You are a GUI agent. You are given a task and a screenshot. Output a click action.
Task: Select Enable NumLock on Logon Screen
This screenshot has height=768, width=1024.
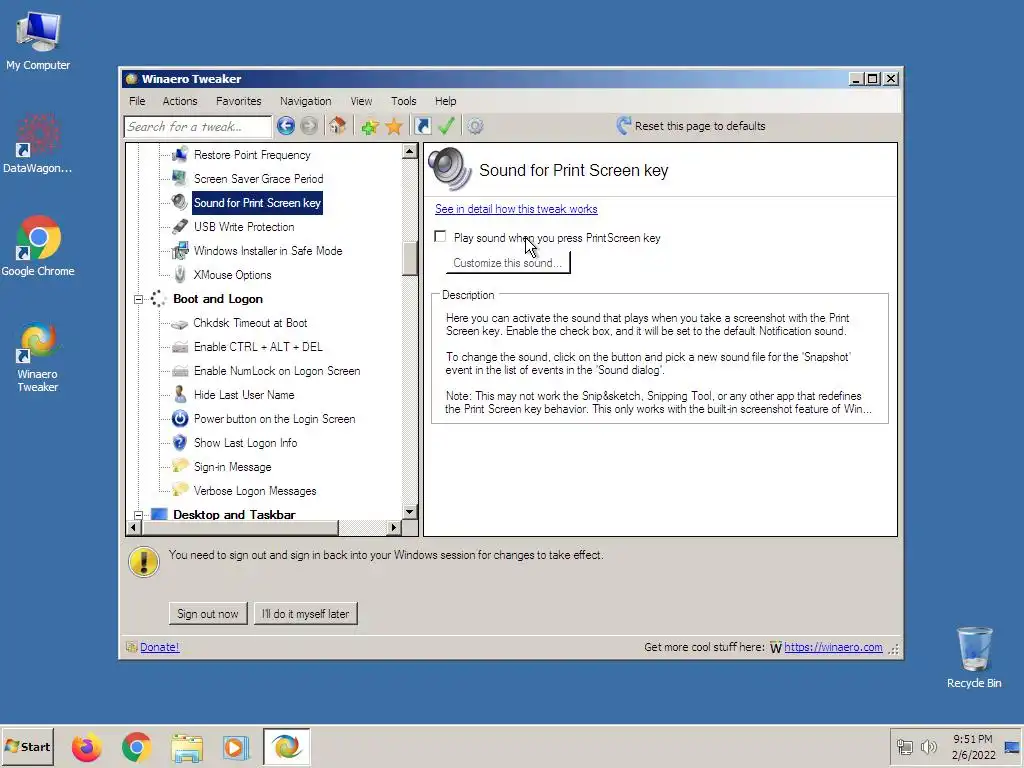click(x=277, y=371)
